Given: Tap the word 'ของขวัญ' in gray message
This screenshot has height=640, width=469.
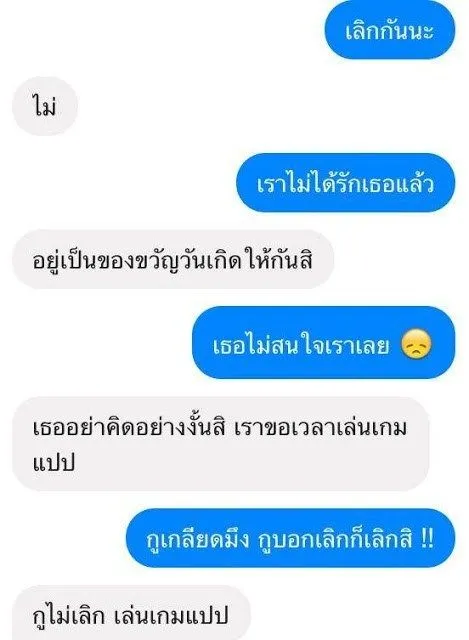Looking at the screenshot, I should pyautogui.click(x=134, y=260).
